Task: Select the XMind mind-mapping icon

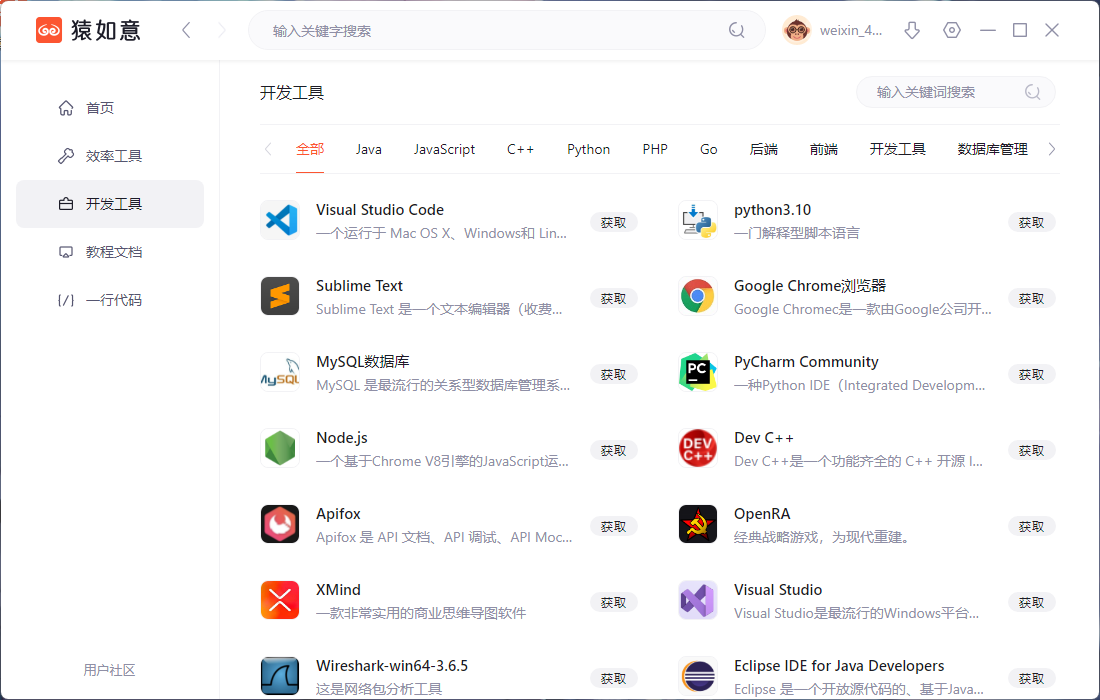Action: click(279, 601)
